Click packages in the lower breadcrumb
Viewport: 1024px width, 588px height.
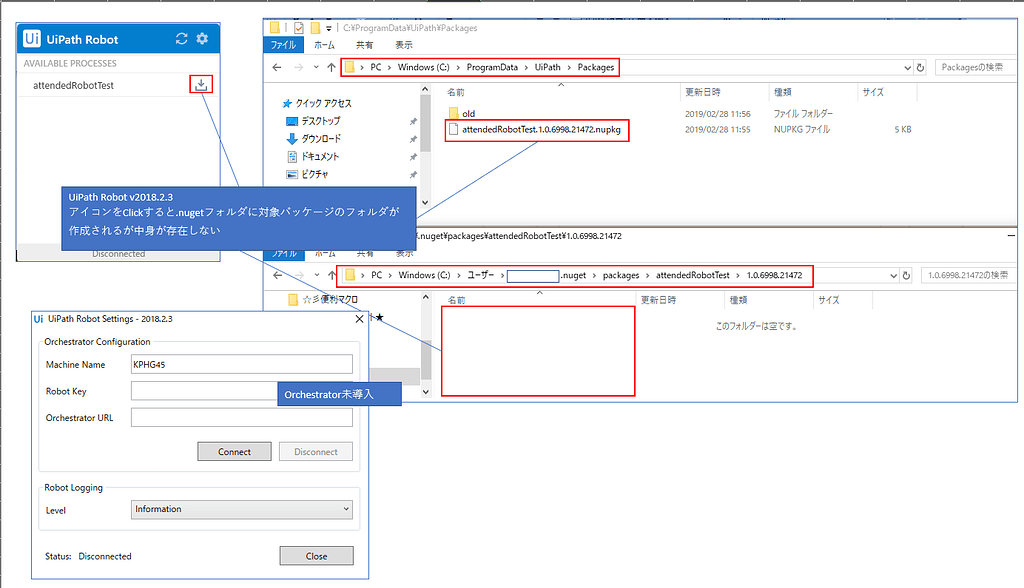pyautogui.click(x=621, y=275)
